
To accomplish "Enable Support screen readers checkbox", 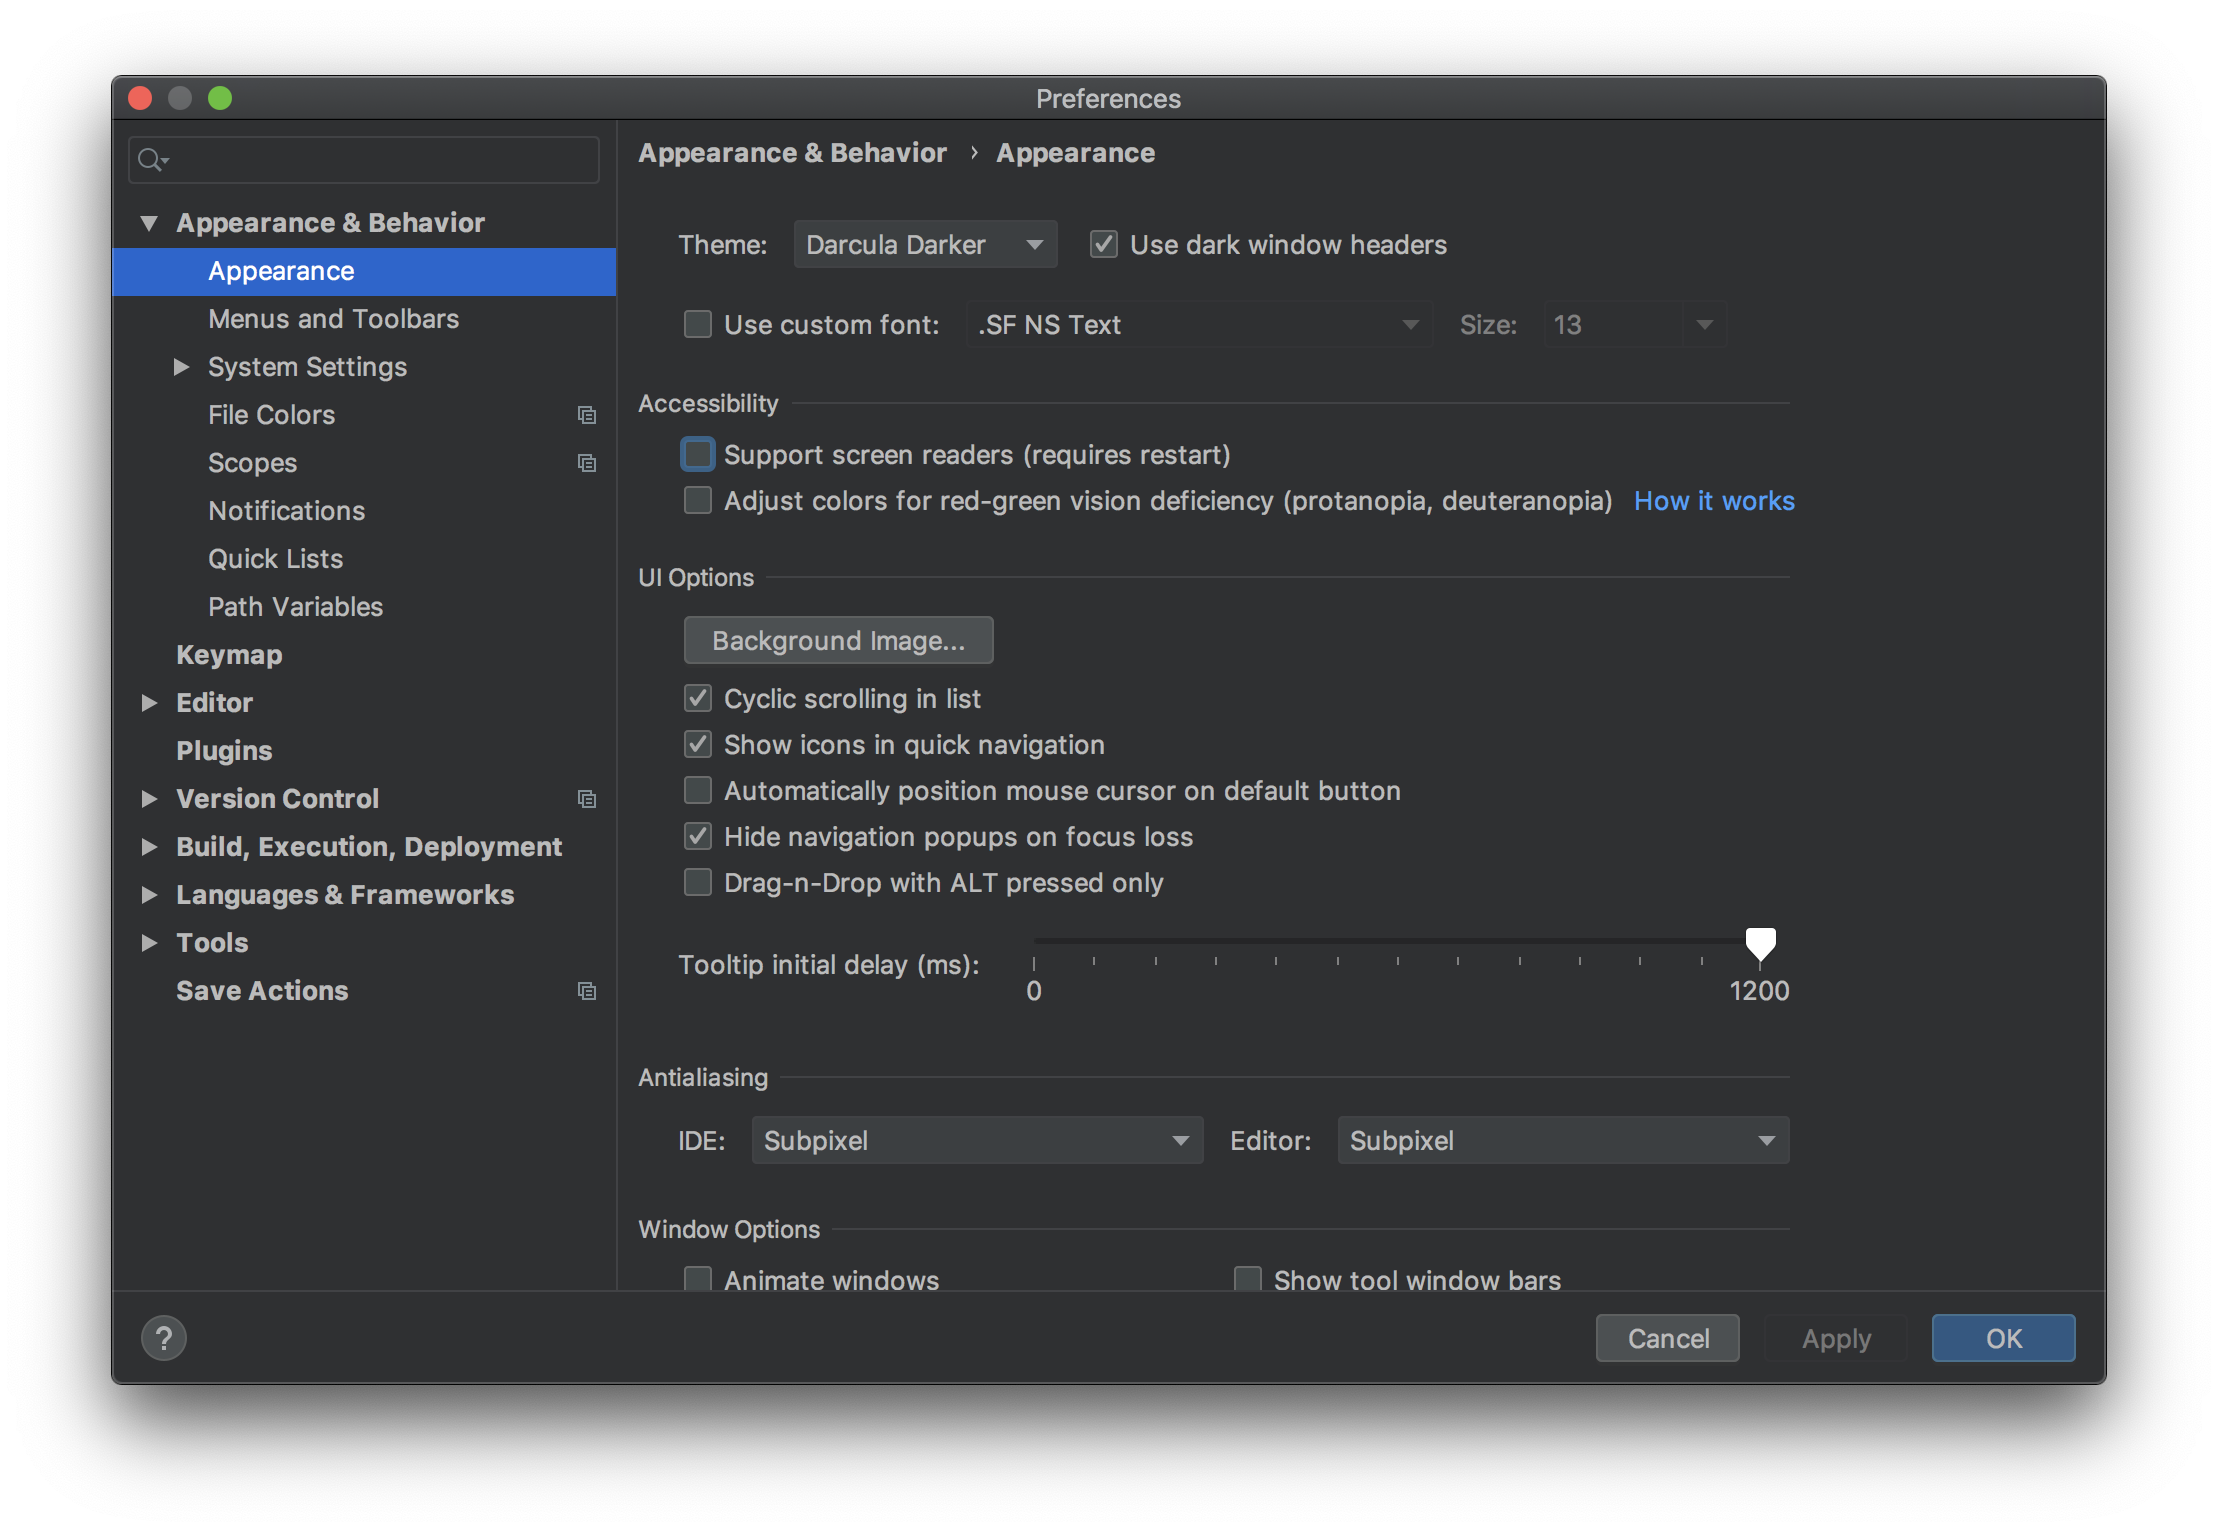I will point(698,455).
